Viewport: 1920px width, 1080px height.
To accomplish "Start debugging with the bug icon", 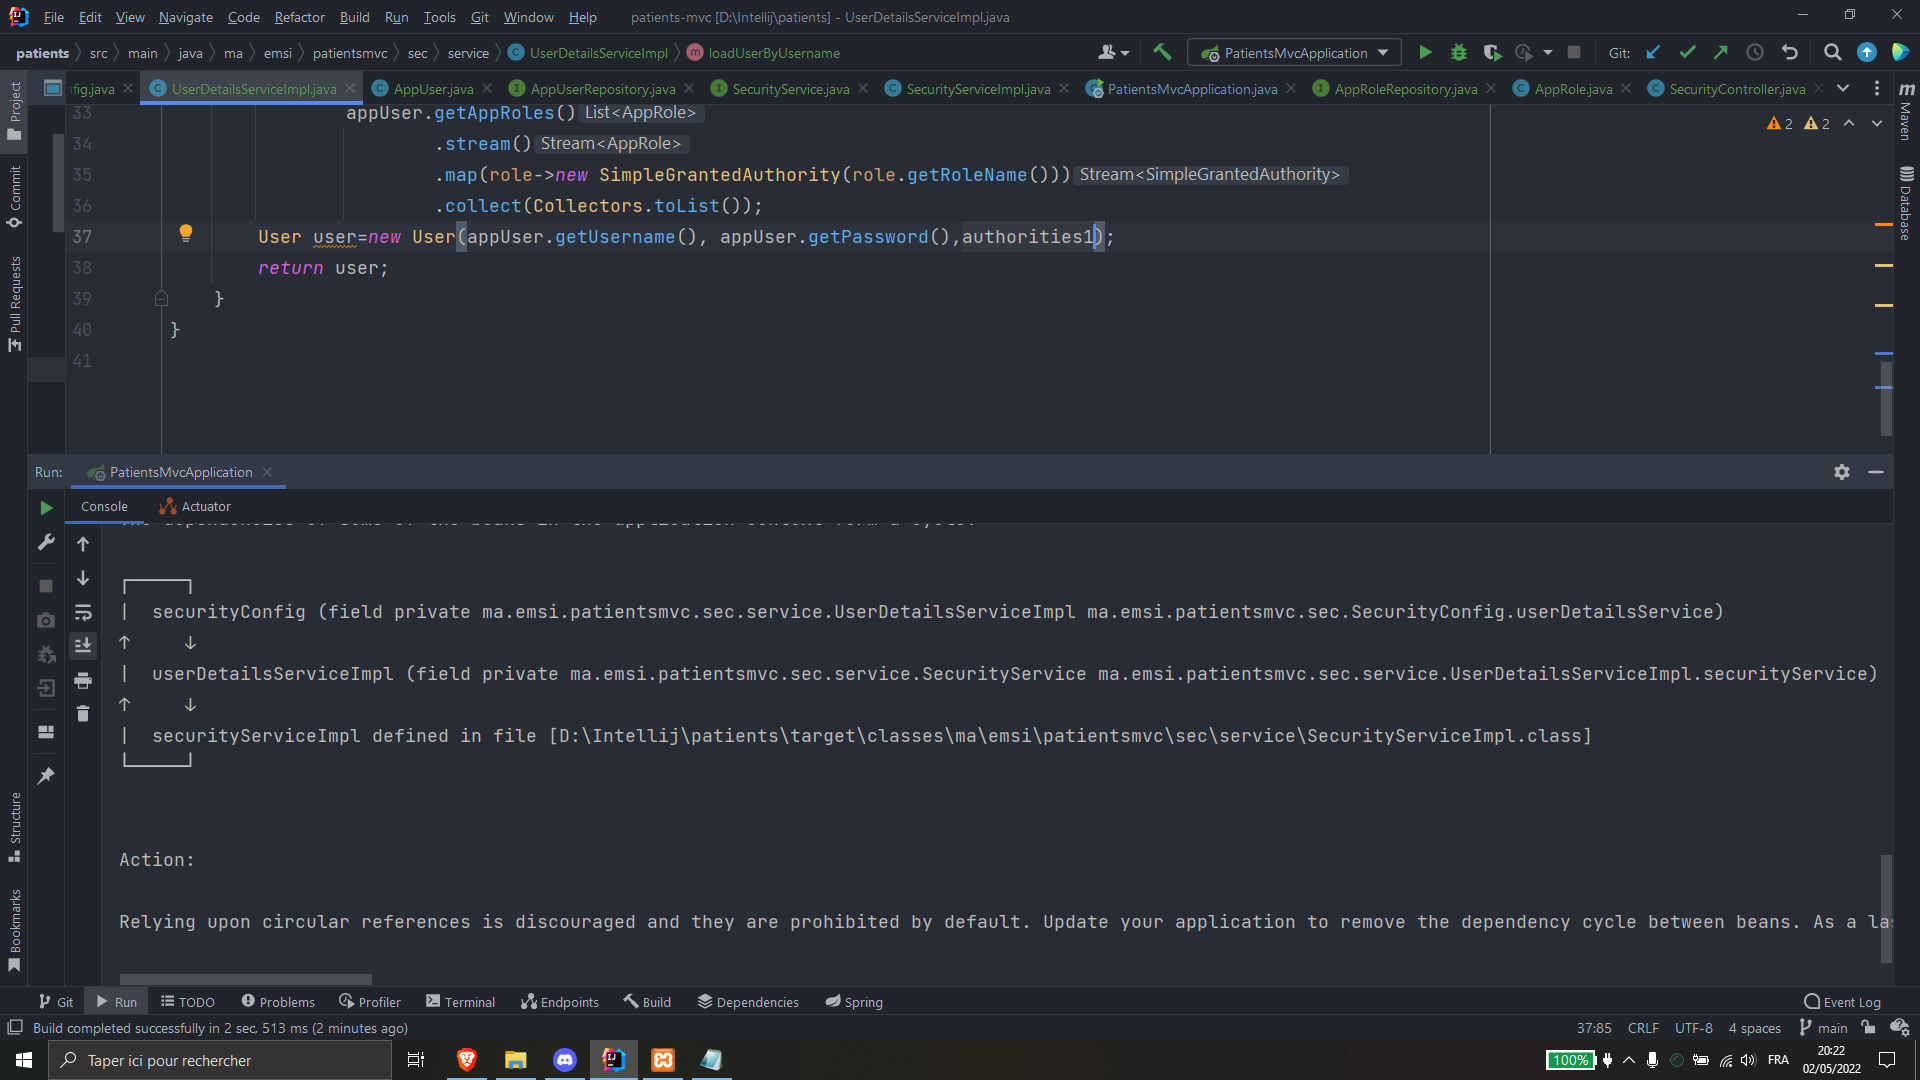I will click(x=1459, y=52).
